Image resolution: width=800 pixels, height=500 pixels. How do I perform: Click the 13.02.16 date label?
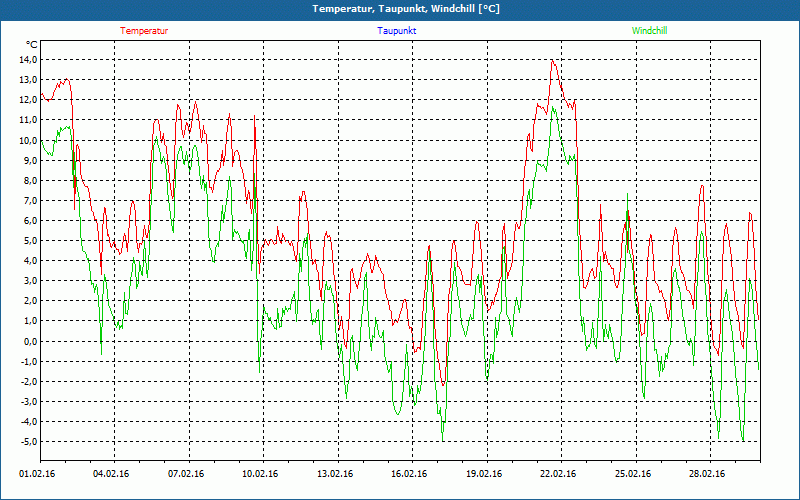(x=335, y=474)
